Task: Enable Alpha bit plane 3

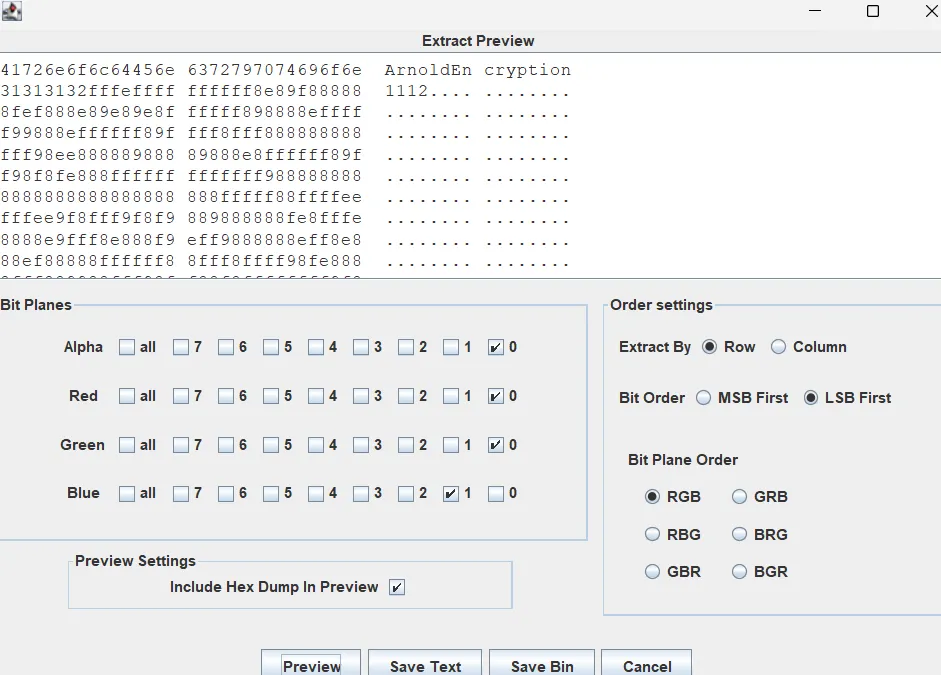Action: click(361, 347)
